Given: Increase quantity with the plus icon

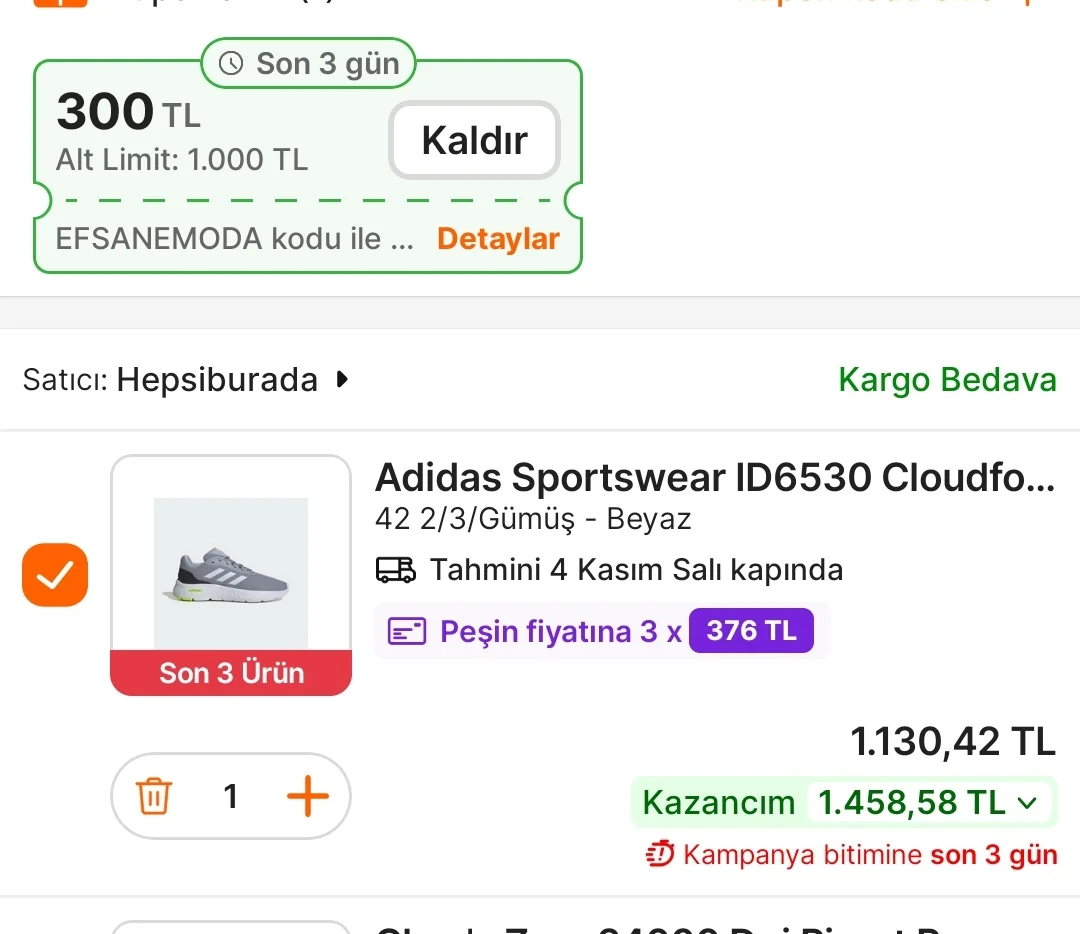Looking at the screenshot, I should click(307, 797).
